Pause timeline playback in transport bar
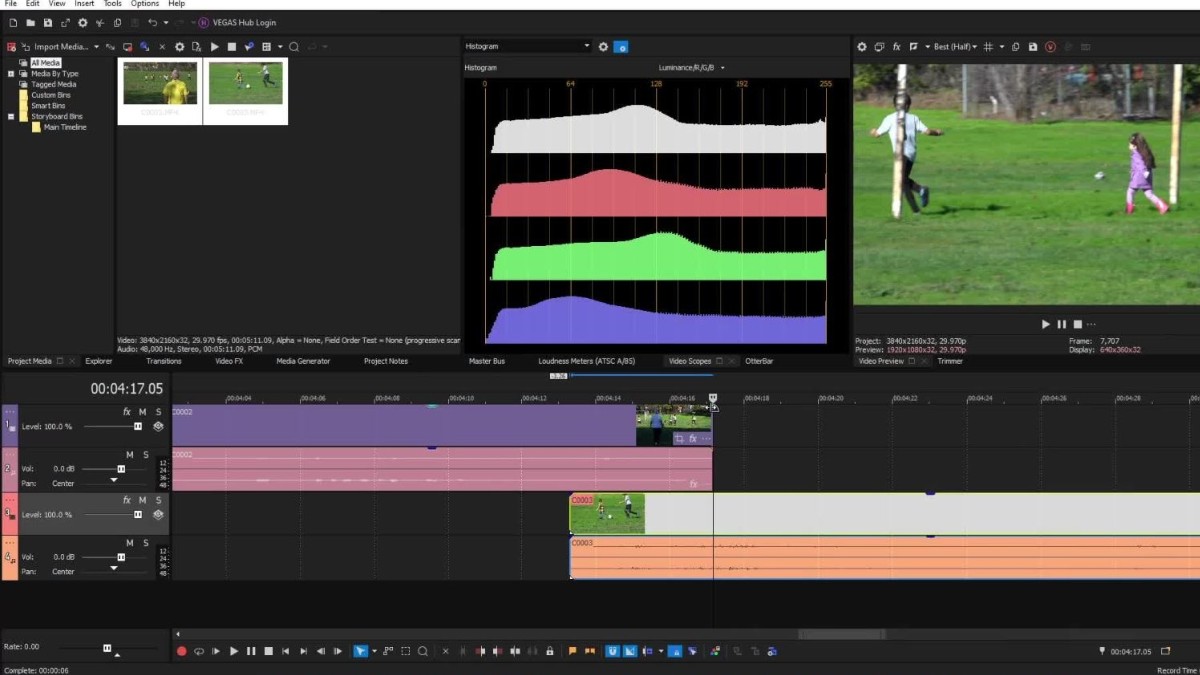 coord(251,651)
